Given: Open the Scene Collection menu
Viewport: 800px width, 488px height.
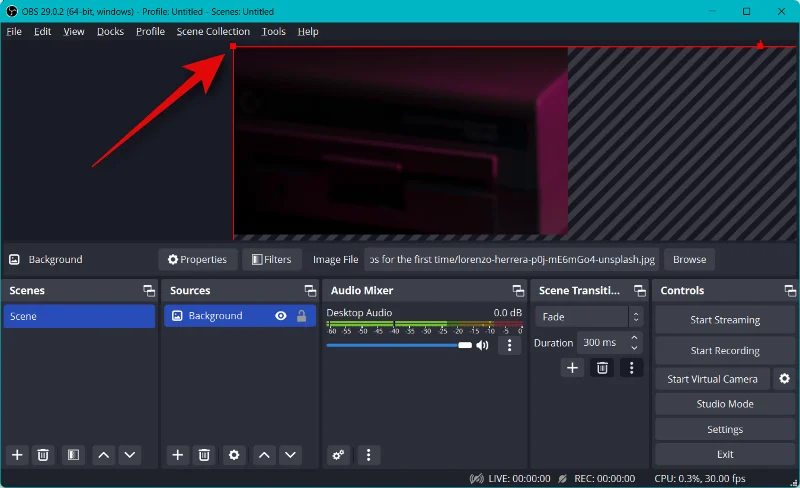Looking at the screenshot, I should pyautogui.click(x=213, y=32).
